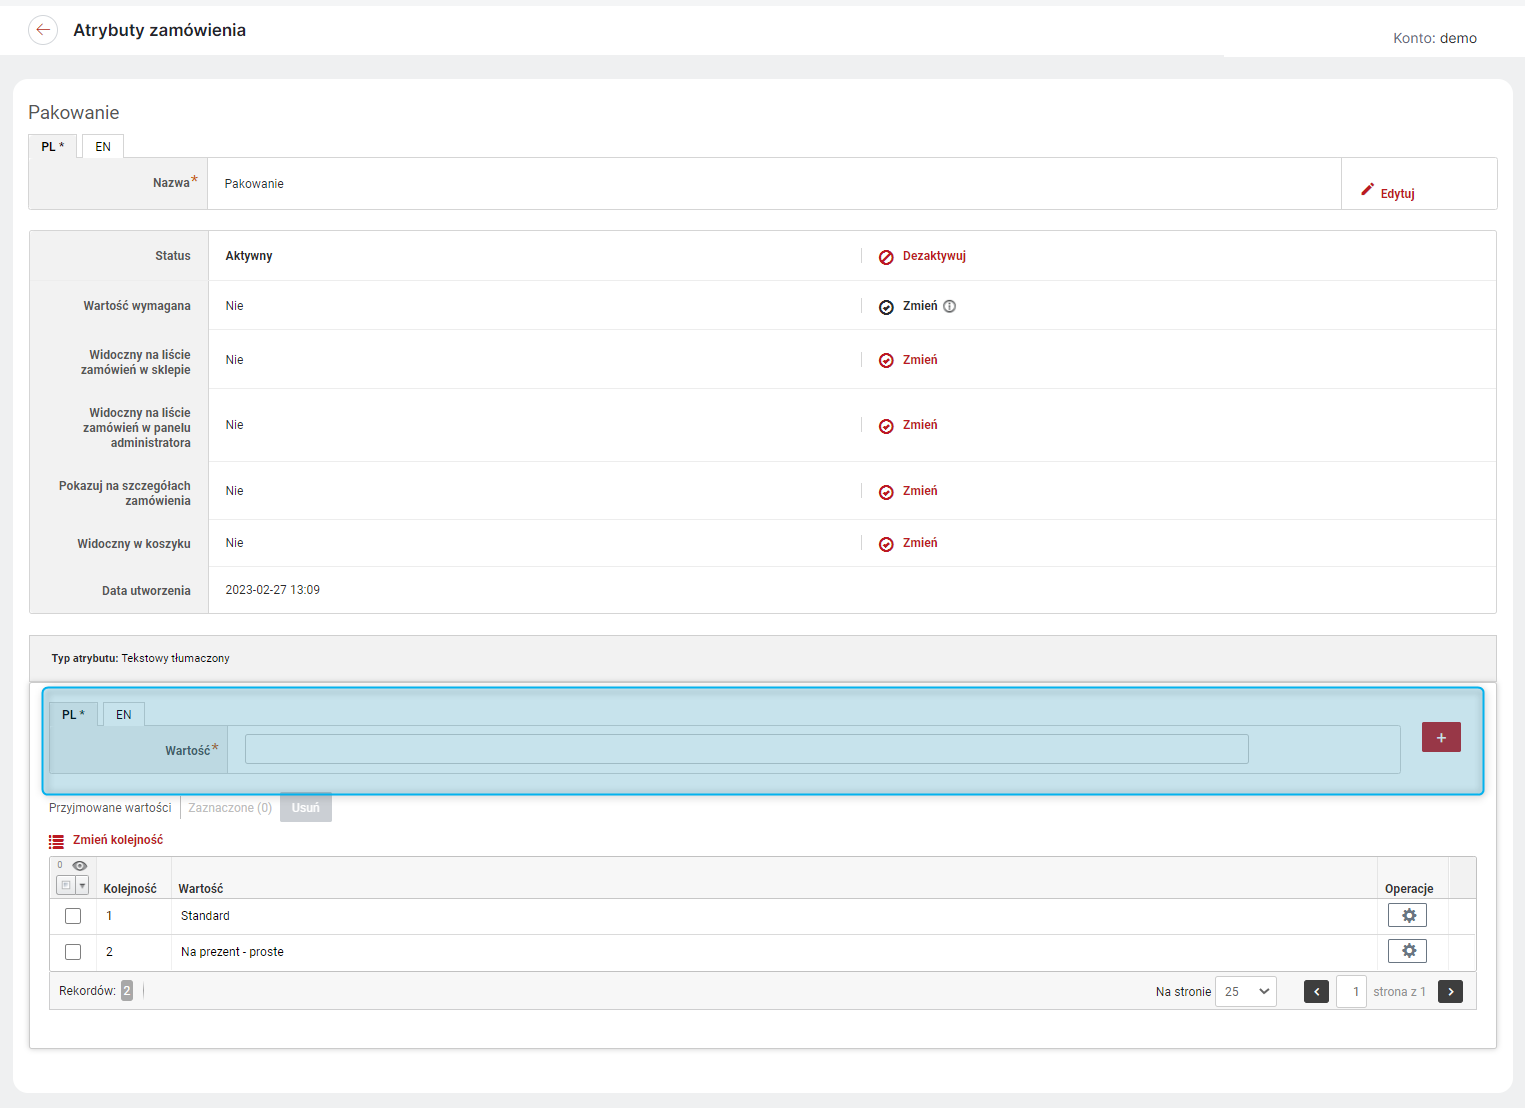
Task: Click Przyjmowane wartości label
Action: click(x=110, y=808)
